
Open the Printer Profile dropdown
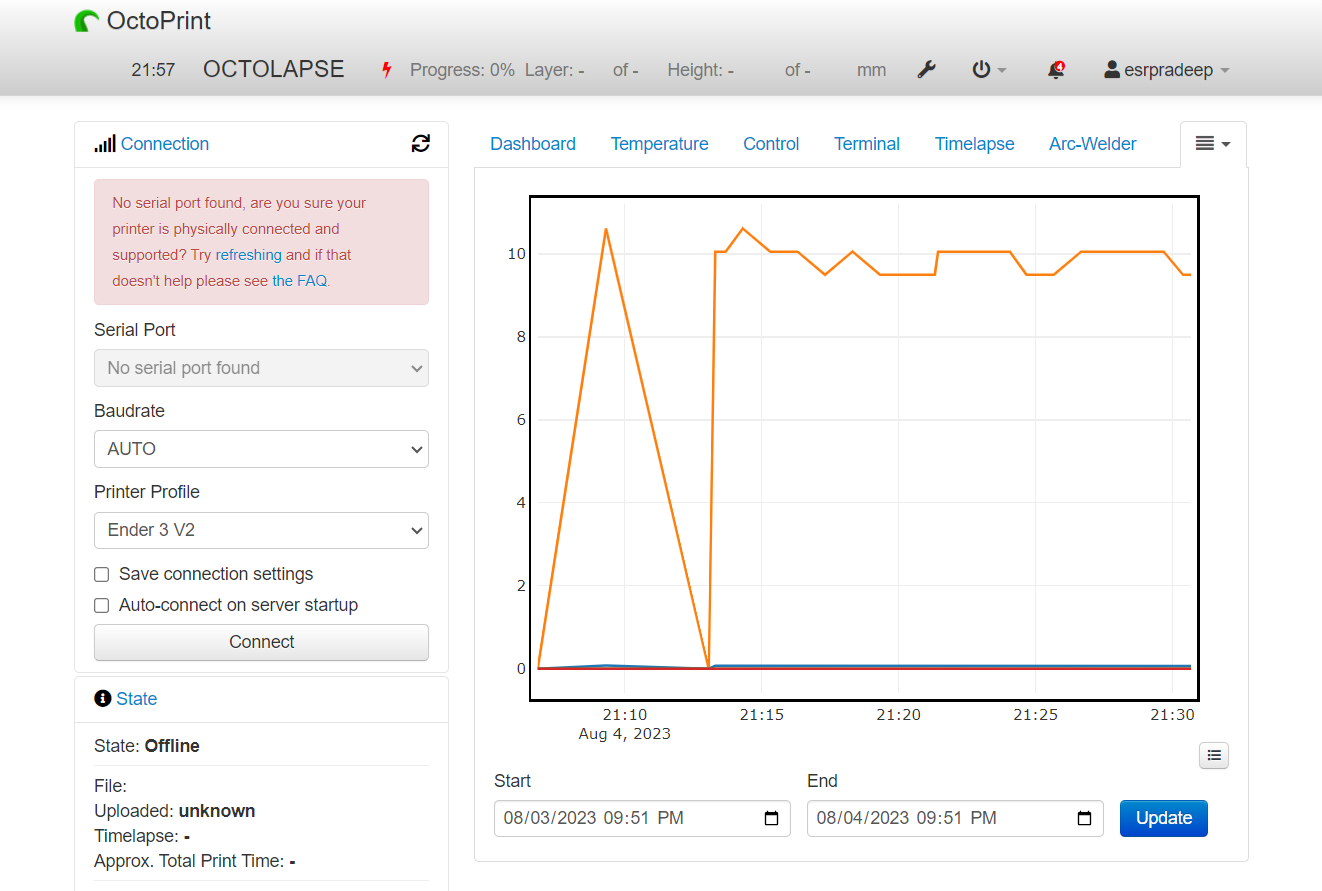(261, 530)
